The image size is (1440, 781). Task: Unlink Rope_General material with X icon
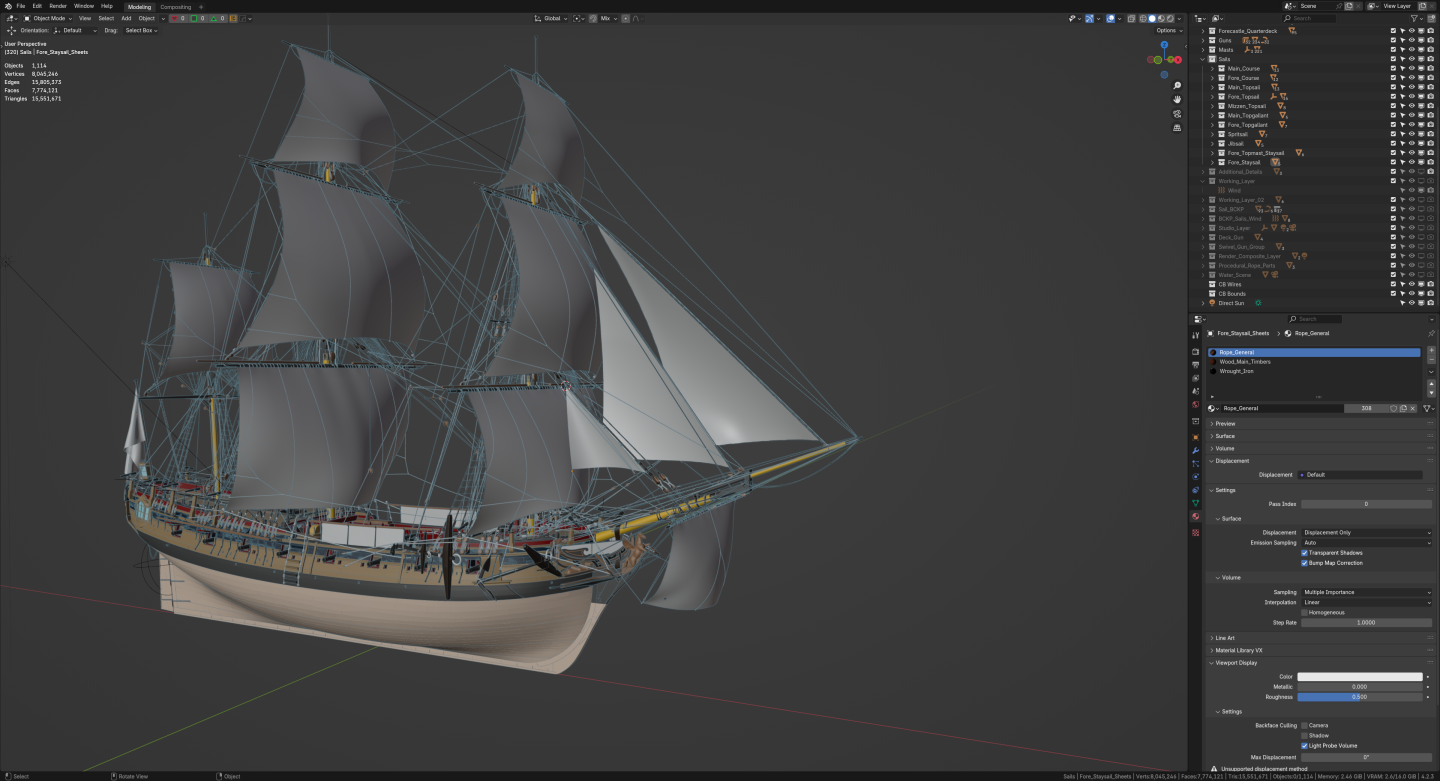click(x=1412, y=408)
